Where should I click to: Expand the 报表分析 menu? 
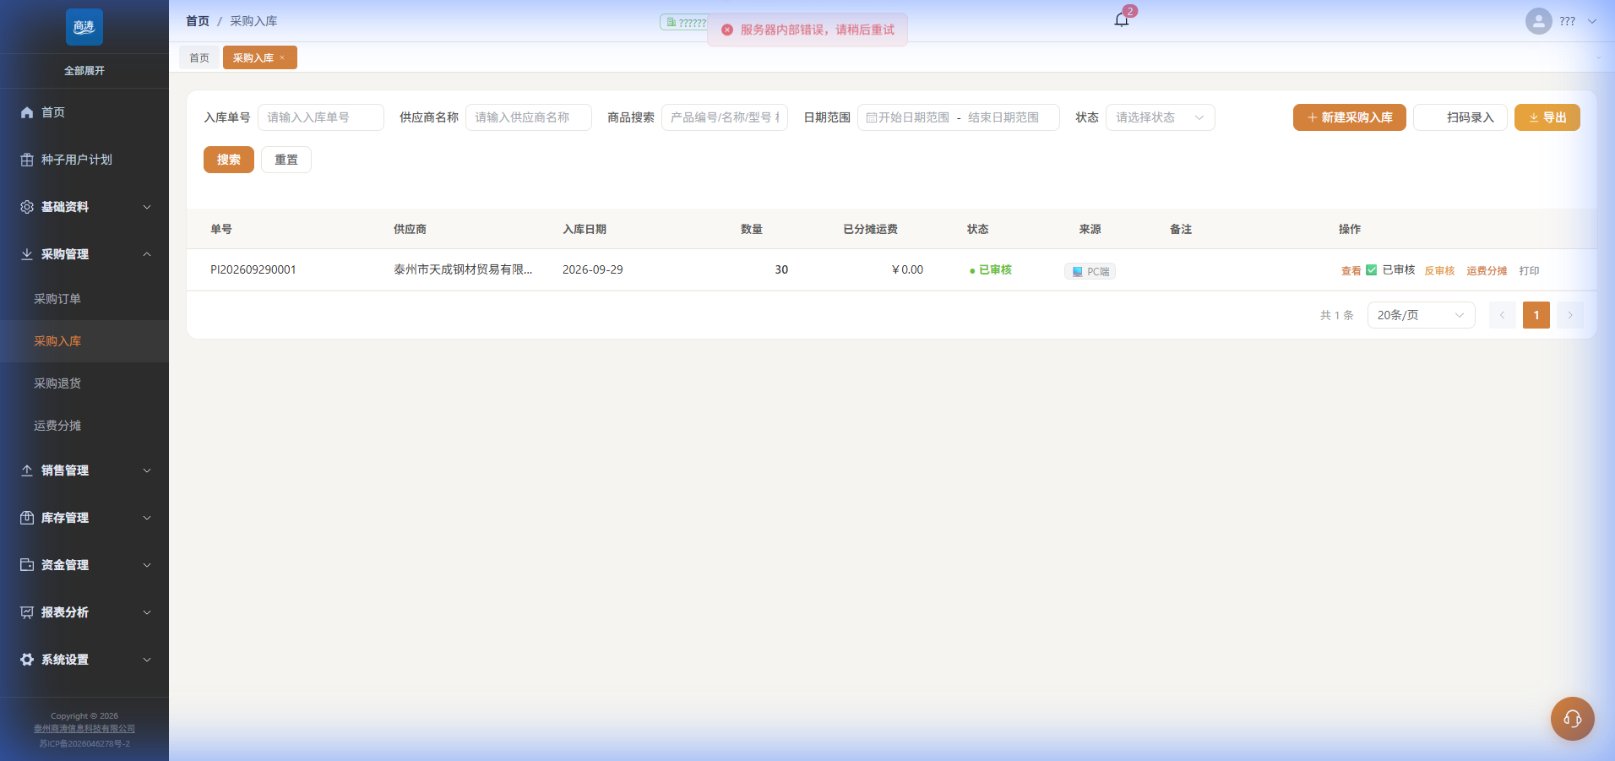point(147,612)
